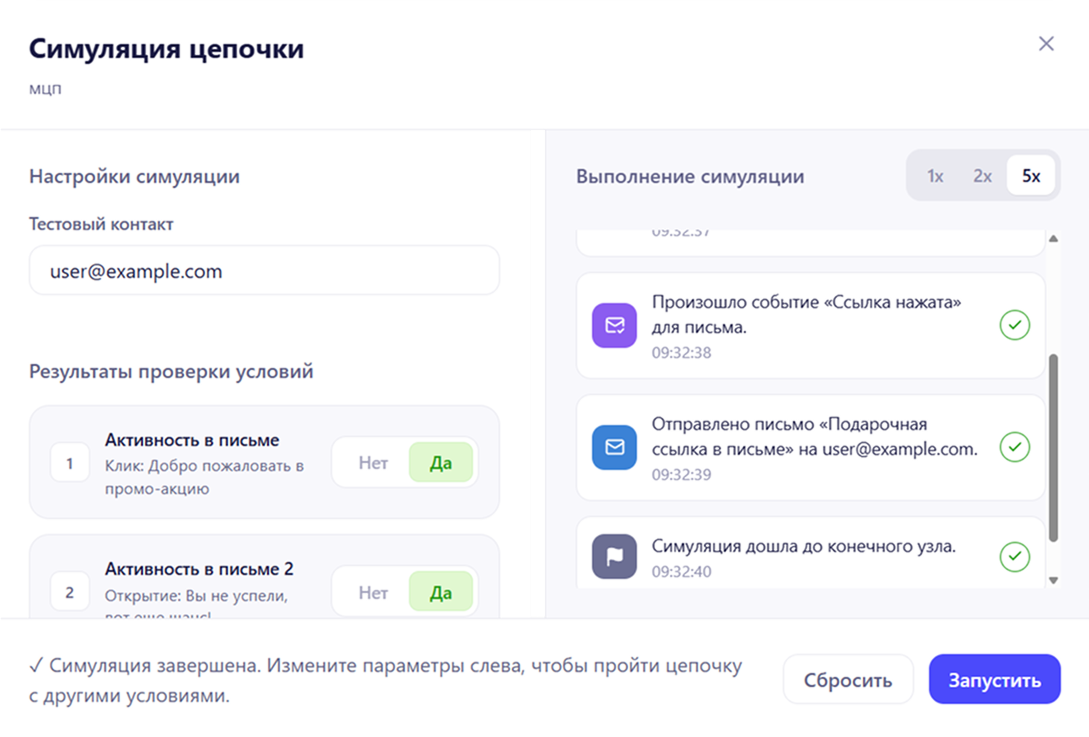Choose Да for Активность в письме
Screen dimensions: 1089x737
tap(441, 463)
